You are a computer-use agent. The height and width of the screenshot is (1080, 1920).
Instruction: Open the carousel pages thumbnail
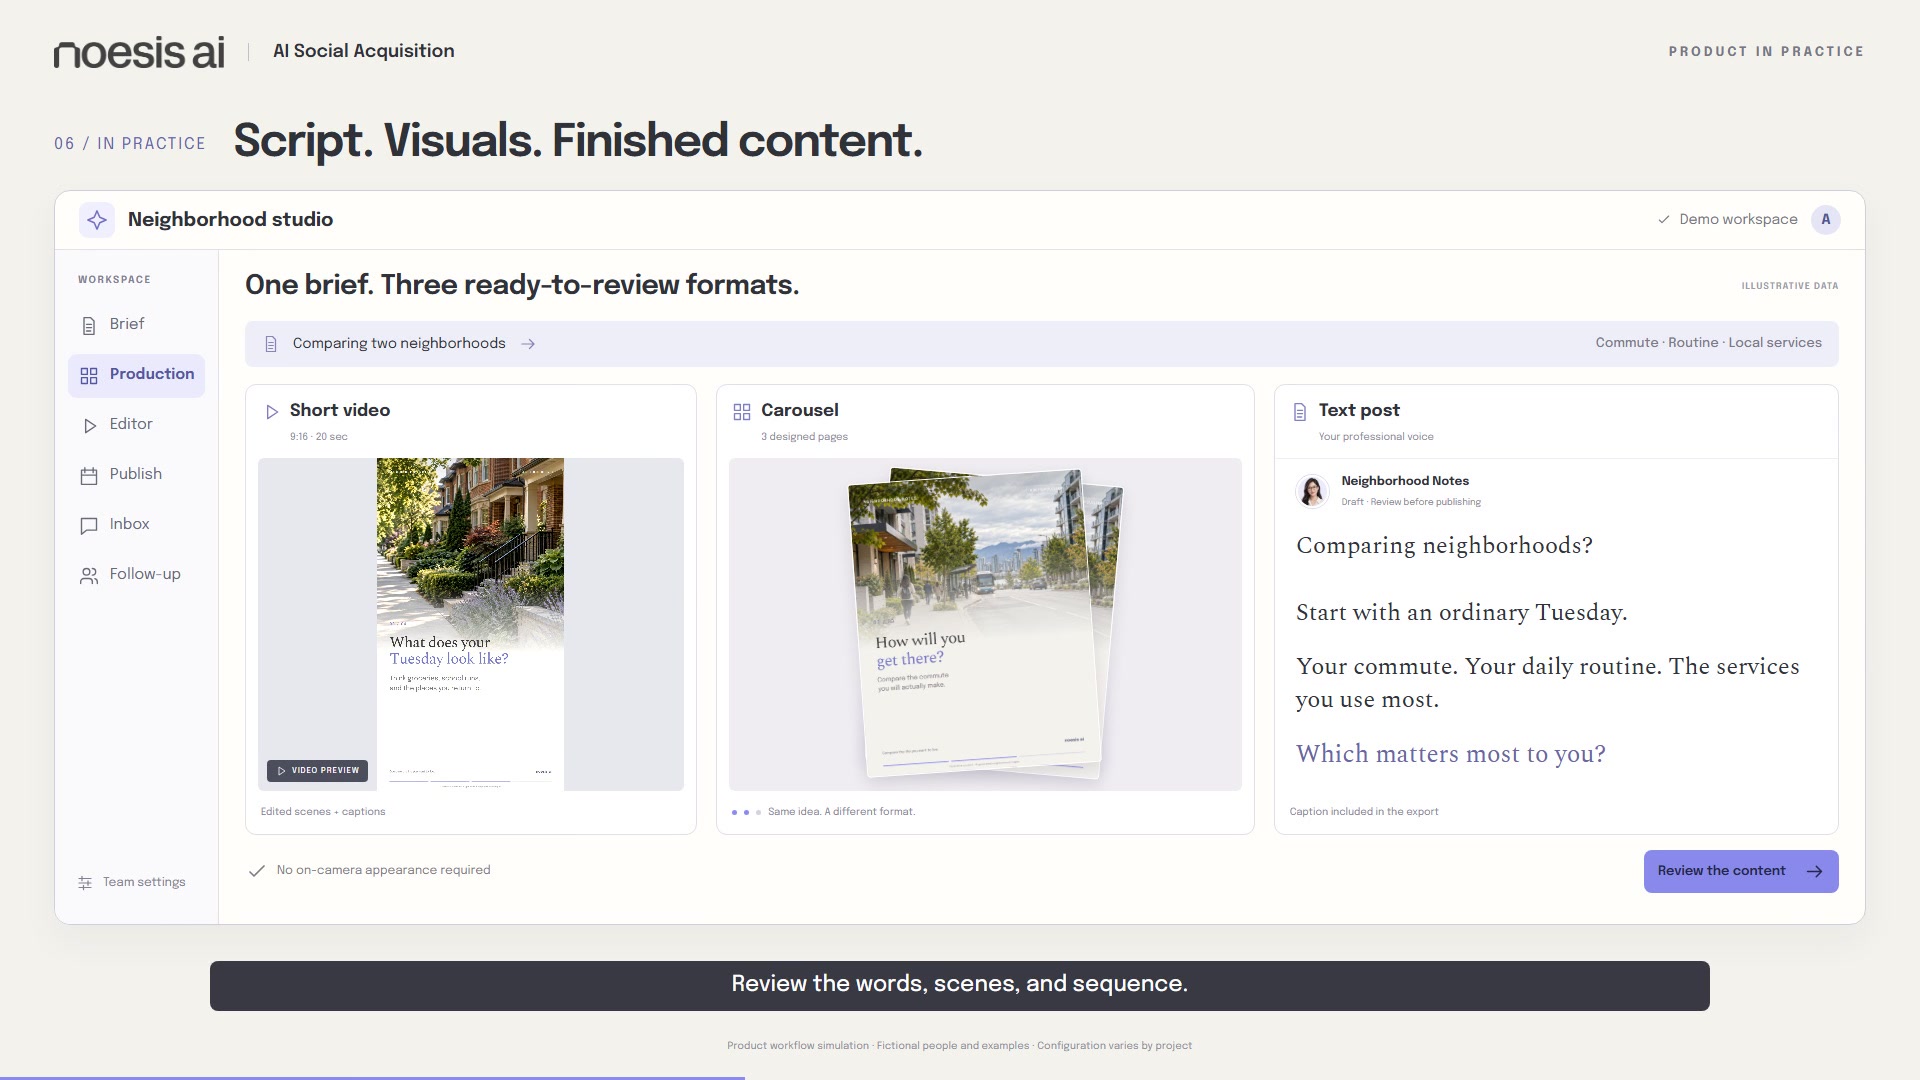click(x=985, y=624)
